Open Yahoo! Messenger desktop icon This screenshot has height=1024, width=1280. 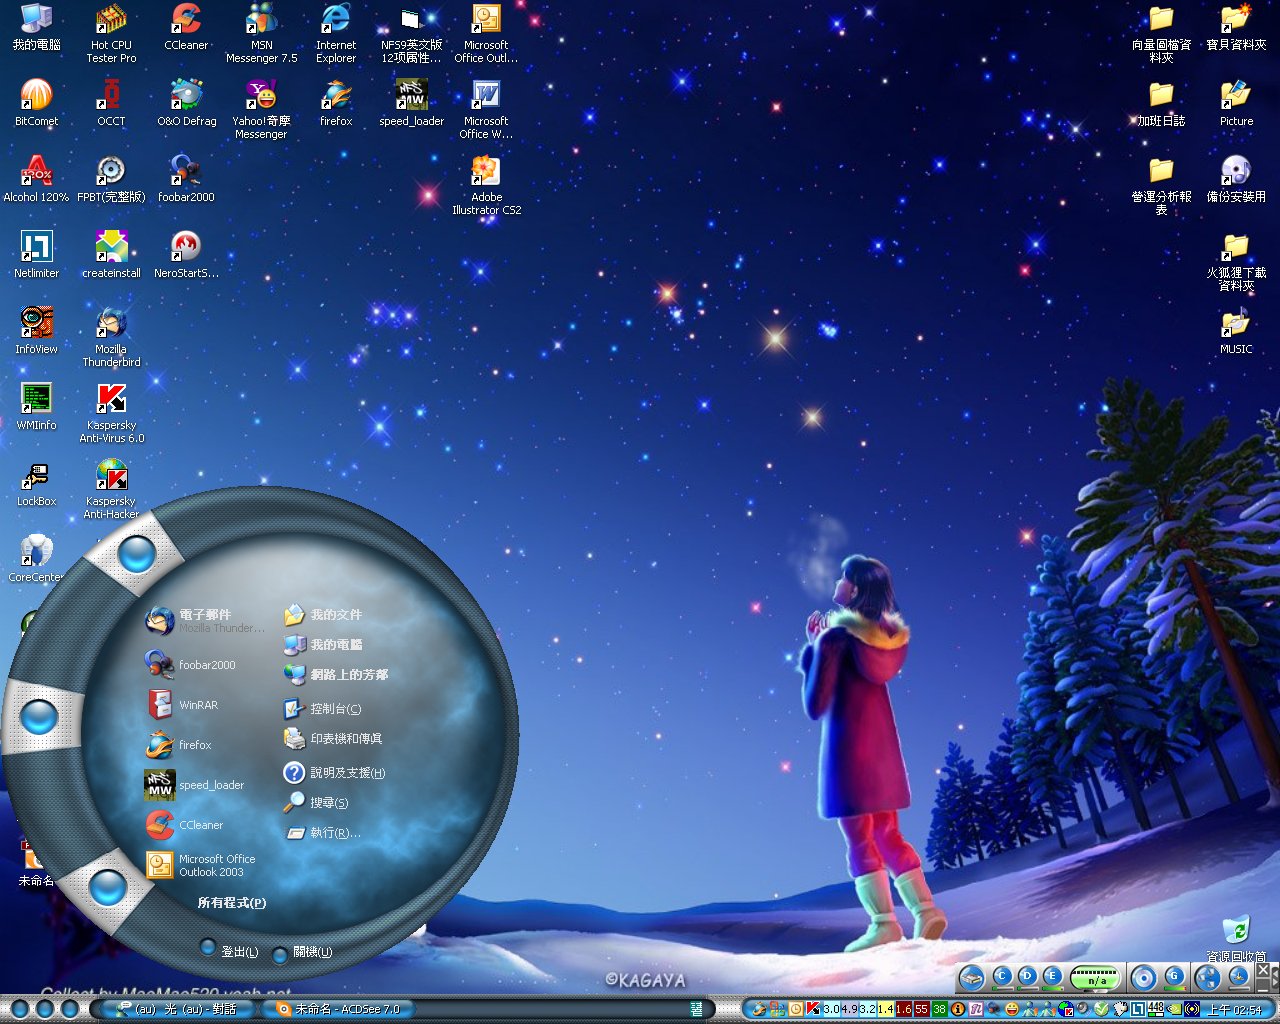coord(261,97)
